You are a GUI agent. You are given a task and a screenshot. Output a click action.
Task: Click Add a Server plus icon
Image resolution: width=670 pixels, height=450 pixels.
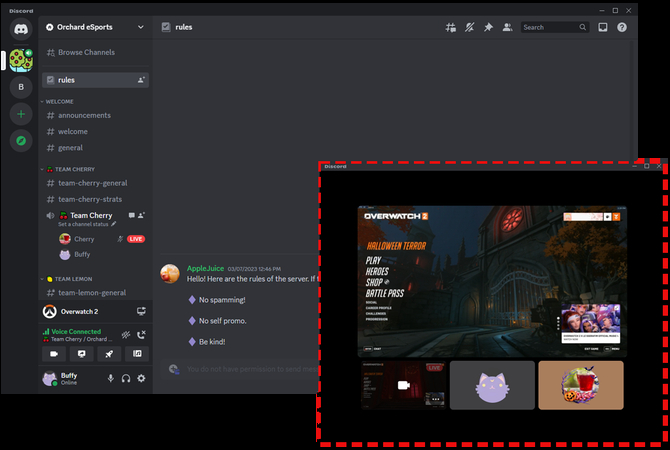(21, 114)
